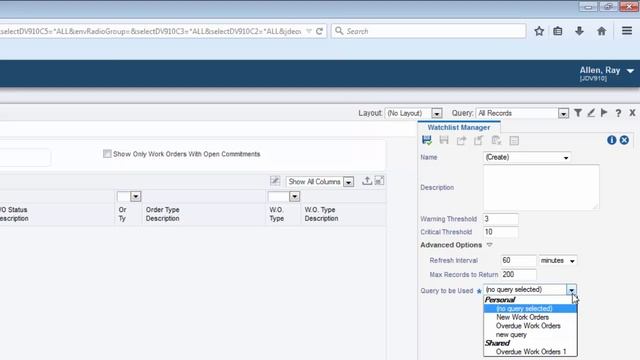Click the Query to be Used dropdown arrow
The image size is (640, 360).
click(571, 290)
